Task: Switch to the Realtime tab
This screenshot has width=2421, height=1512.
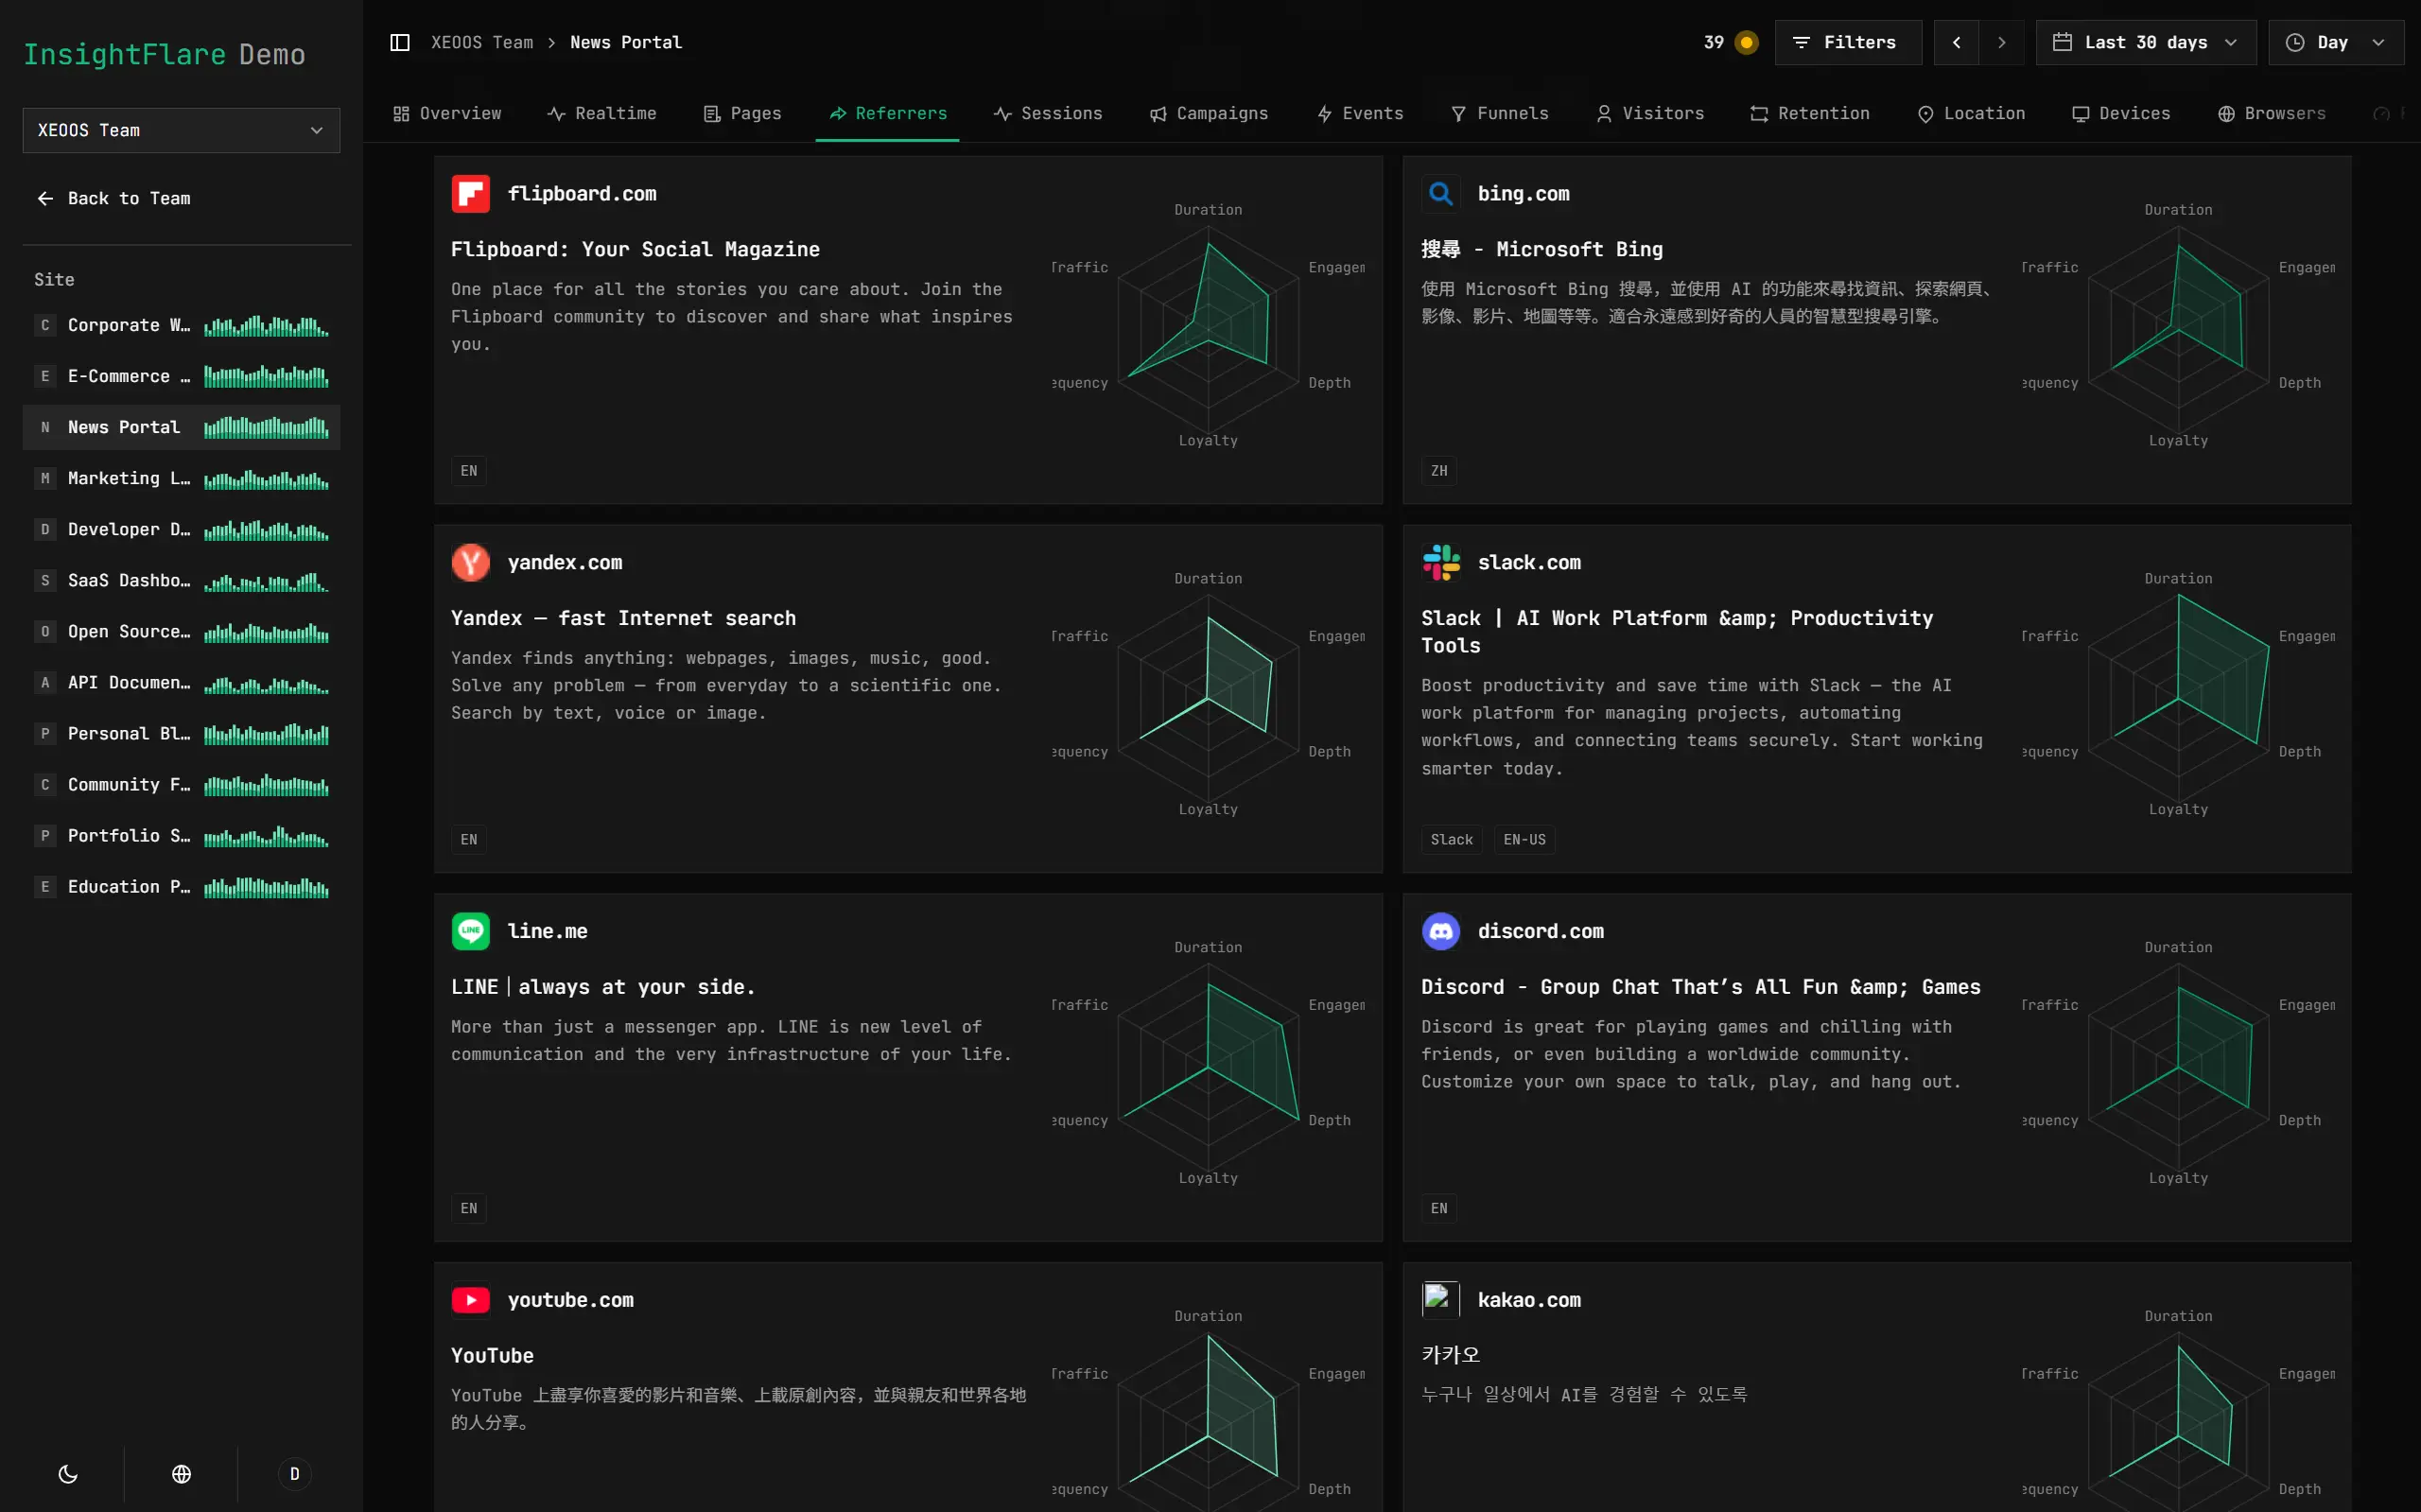Action: pos(602,113)
